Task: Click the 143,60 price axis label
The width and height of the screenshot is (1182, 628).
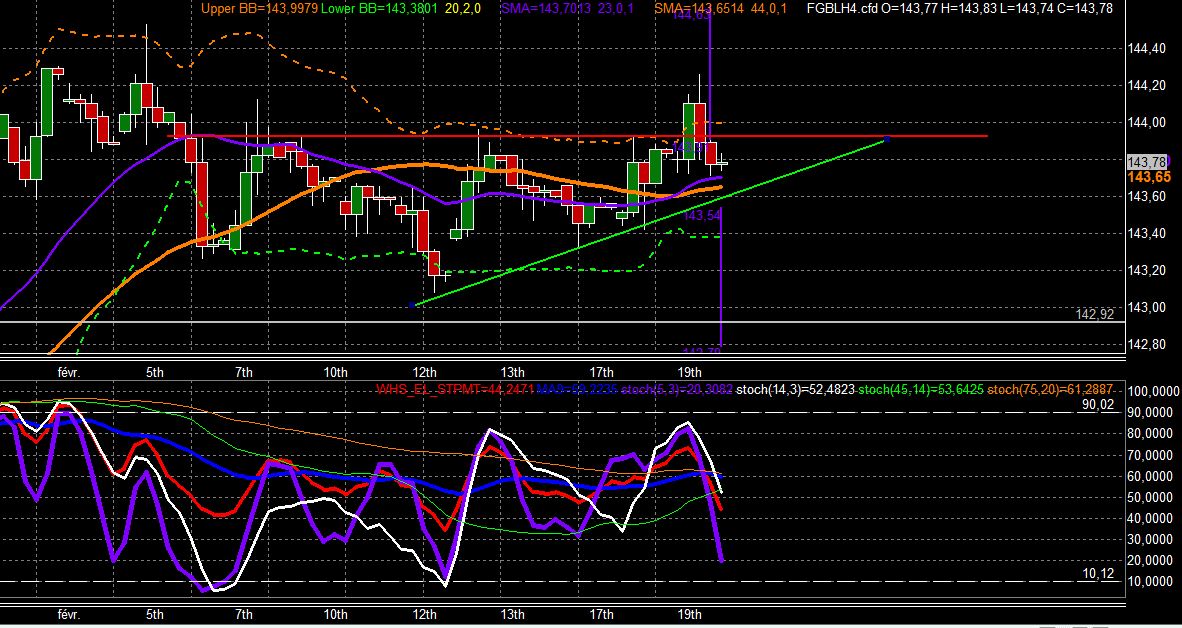Action: 1149,196
